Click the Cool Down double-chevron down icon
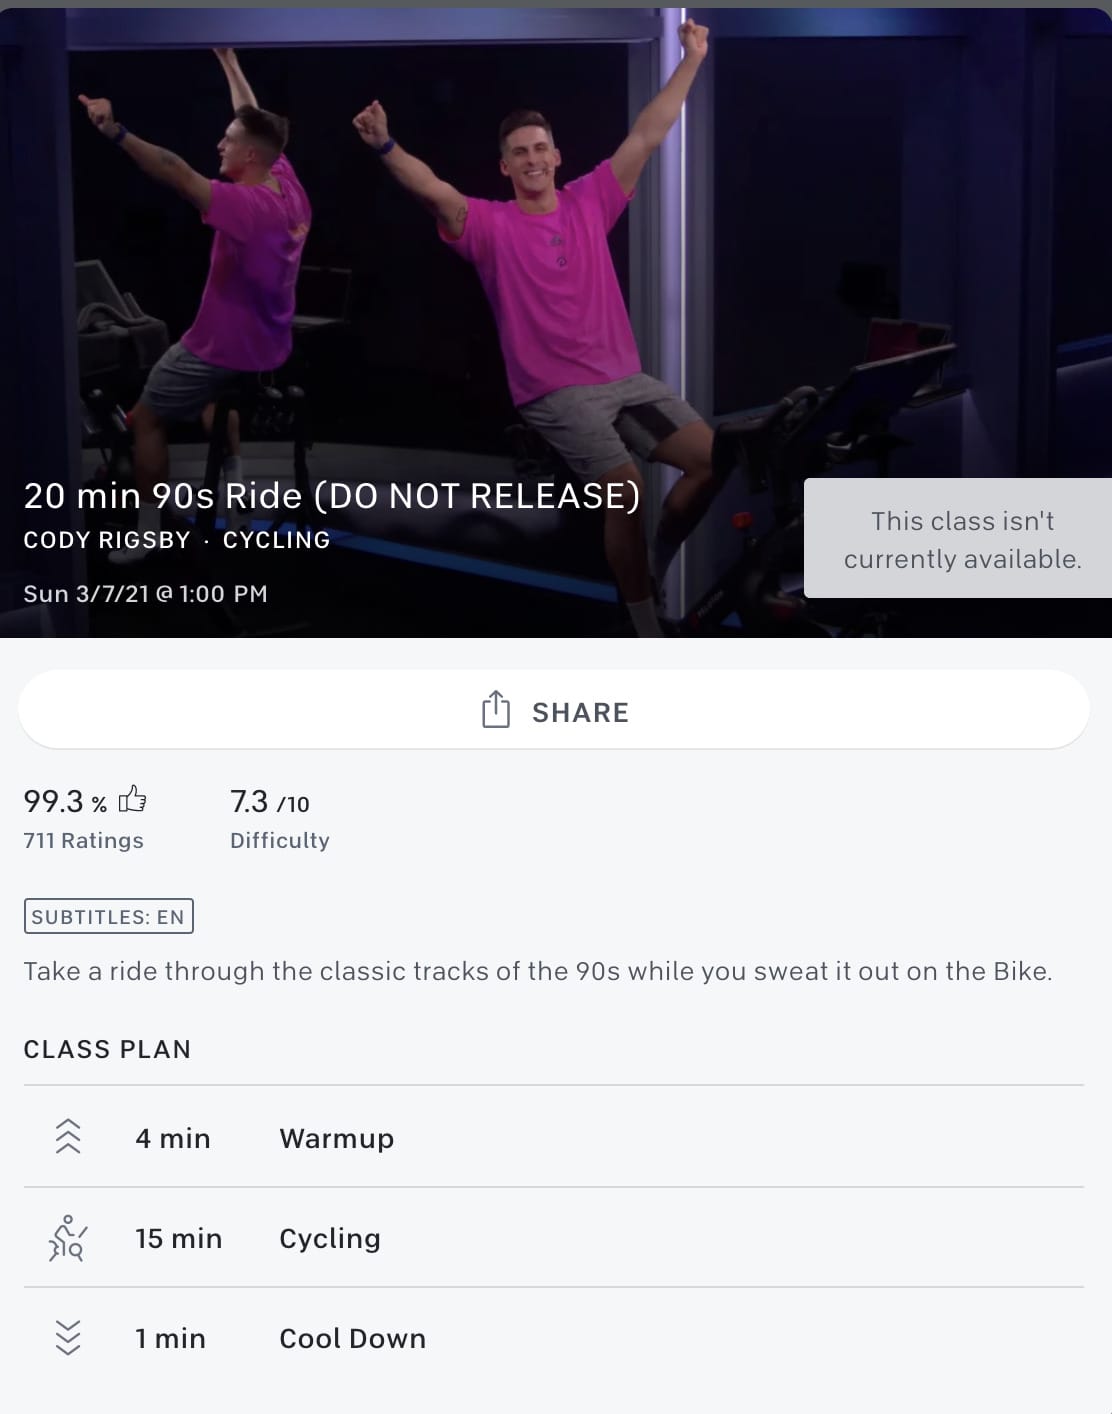This screenshot has height=1414, width=1112. click(x=67, y=1337)
